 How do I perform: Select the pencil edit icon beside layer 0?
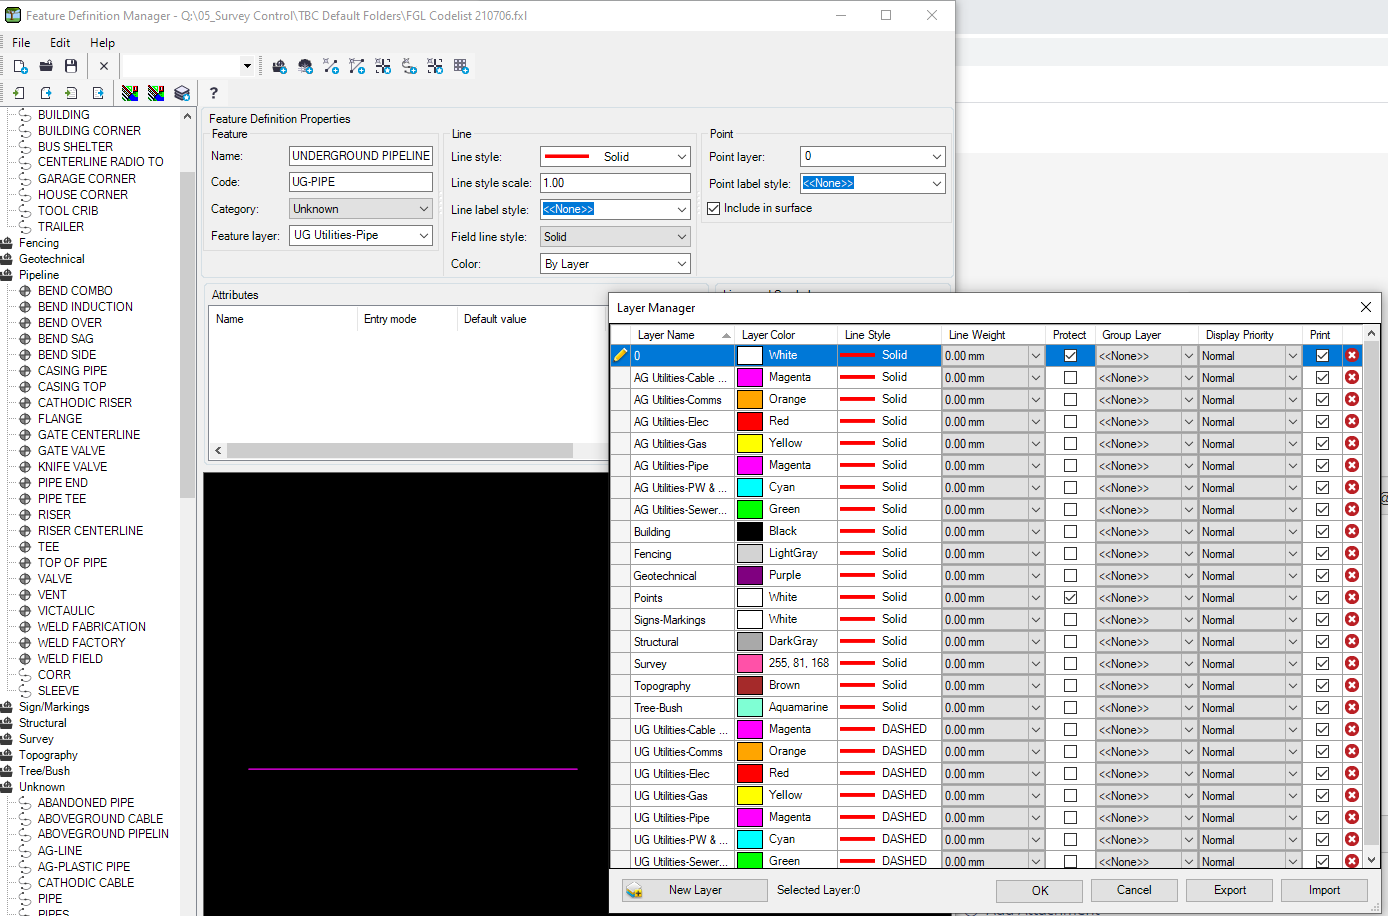point(620,355)
